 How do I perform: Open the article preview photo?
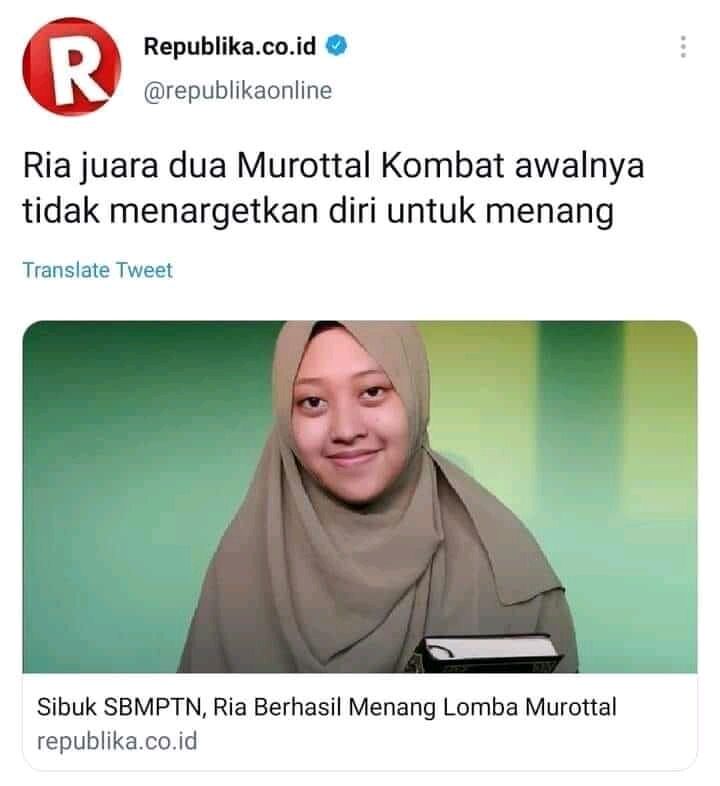coord(359,497)
